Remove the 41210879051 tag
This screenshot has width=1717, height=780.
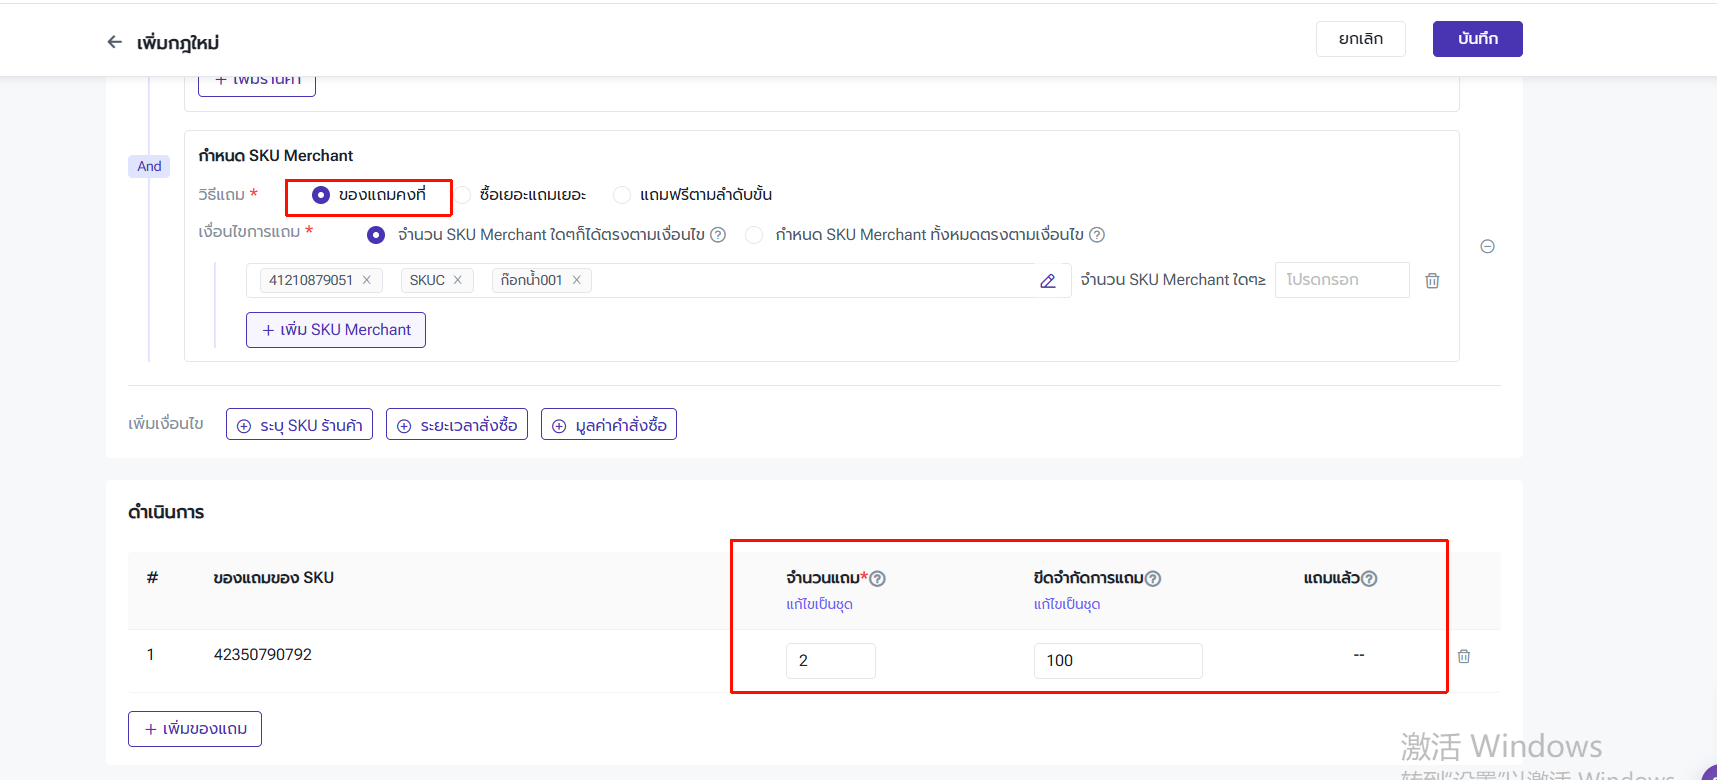point(367,280)
